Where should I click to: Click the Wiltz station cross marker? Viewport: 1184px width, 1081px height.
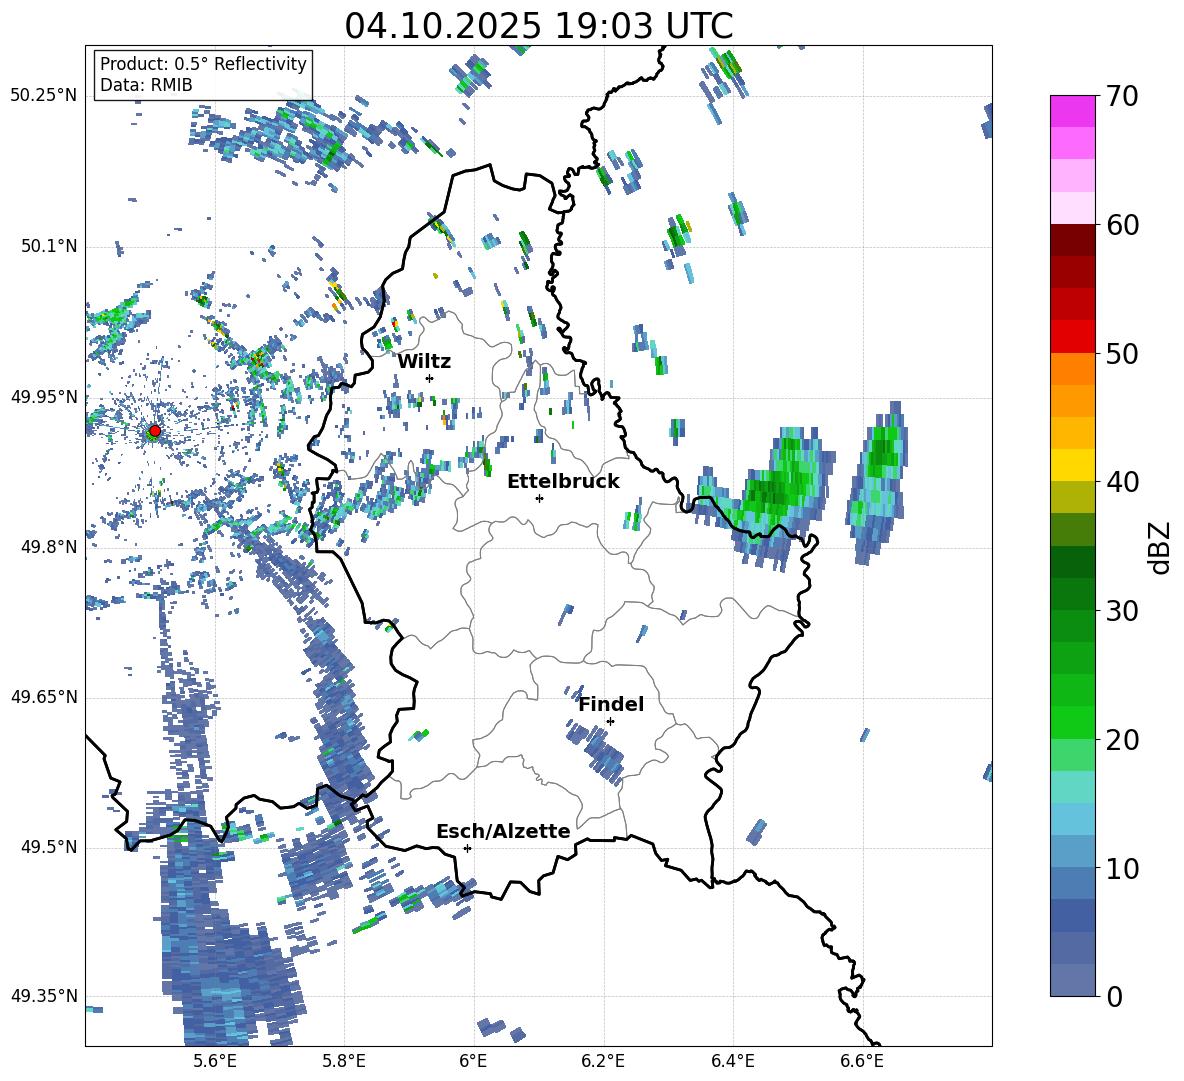tap(430, 378)
